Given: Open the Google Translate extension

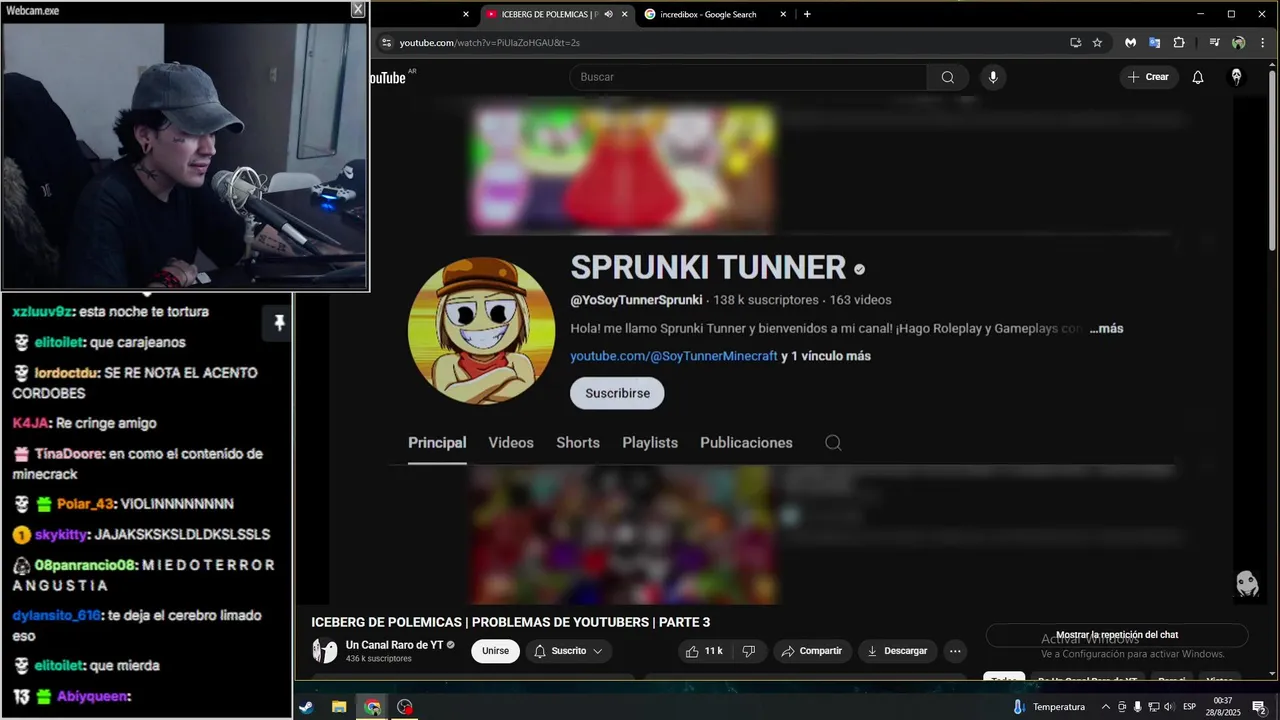Looking at the screenshot, I should point(1154,43).
